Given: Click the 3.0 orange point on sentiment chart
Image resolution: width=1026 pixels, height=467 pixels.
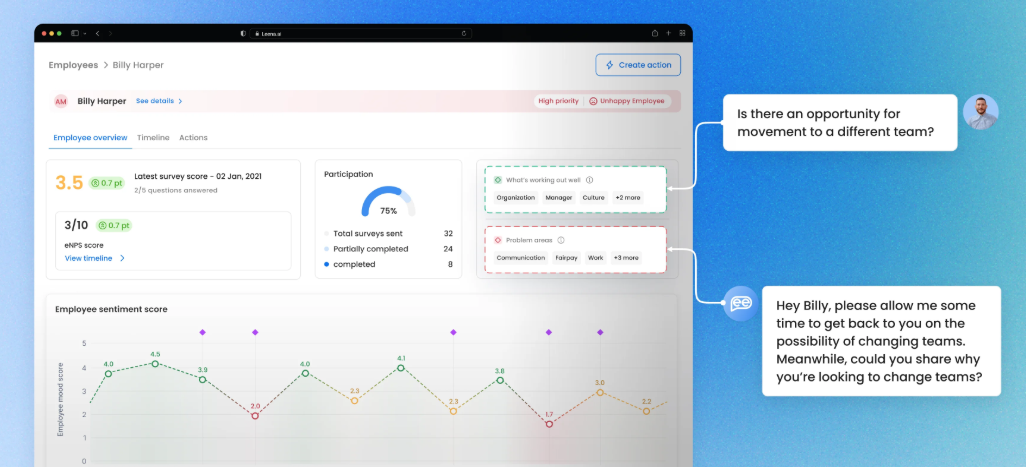Looking at the screenshot, I should point(600,392).
